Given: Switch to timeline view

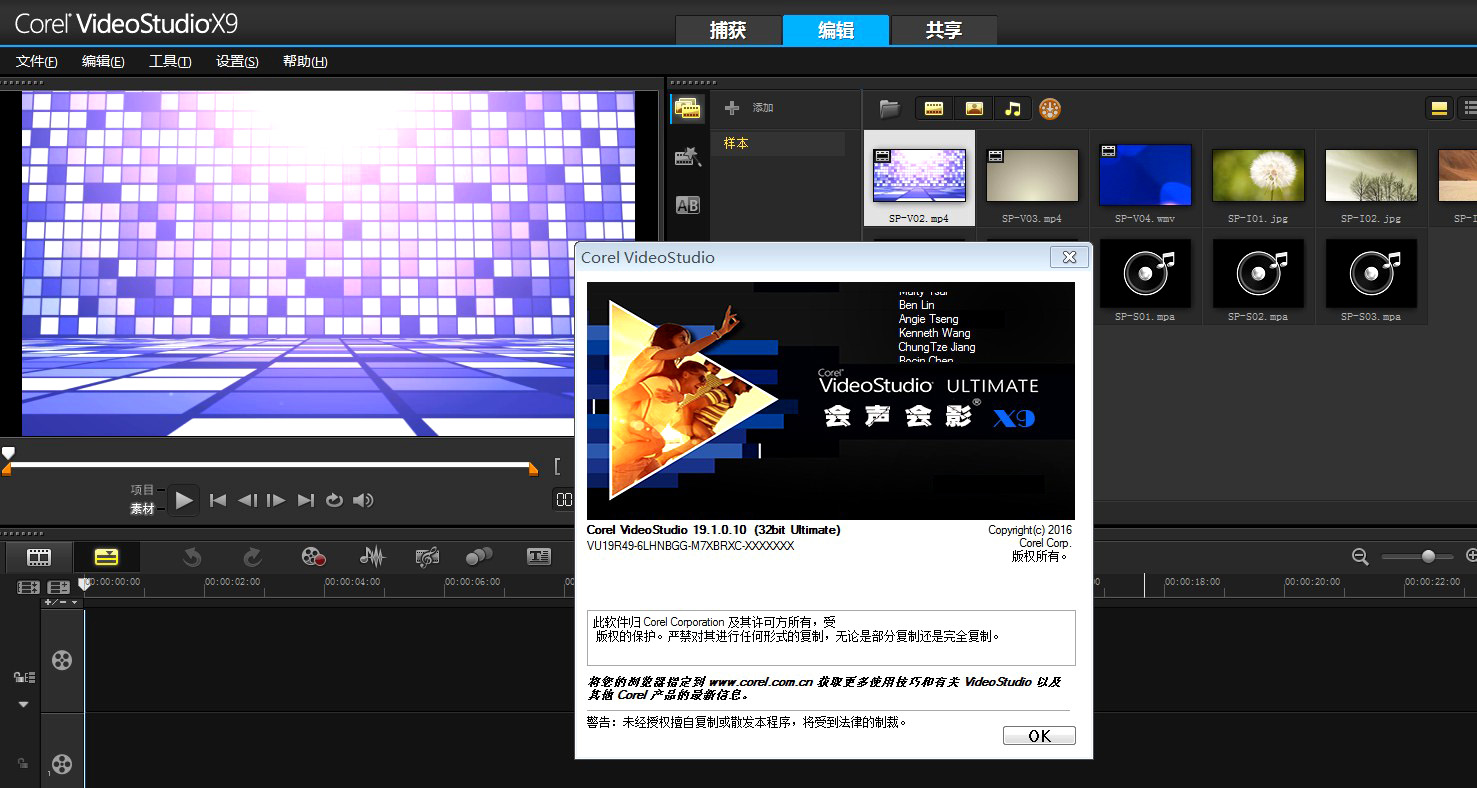Looking at the screenshot, I should [106, 557].
